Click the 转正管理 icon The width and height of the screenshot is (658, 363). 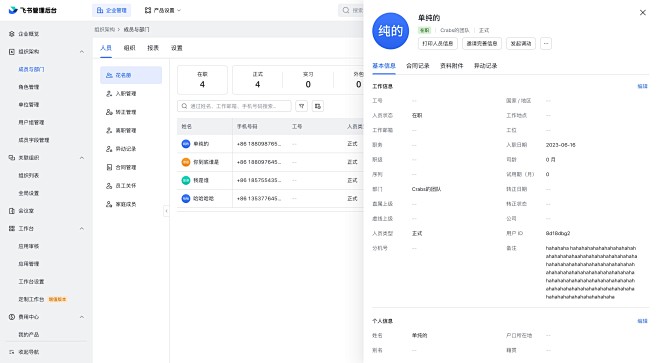[x=109, y=112]
